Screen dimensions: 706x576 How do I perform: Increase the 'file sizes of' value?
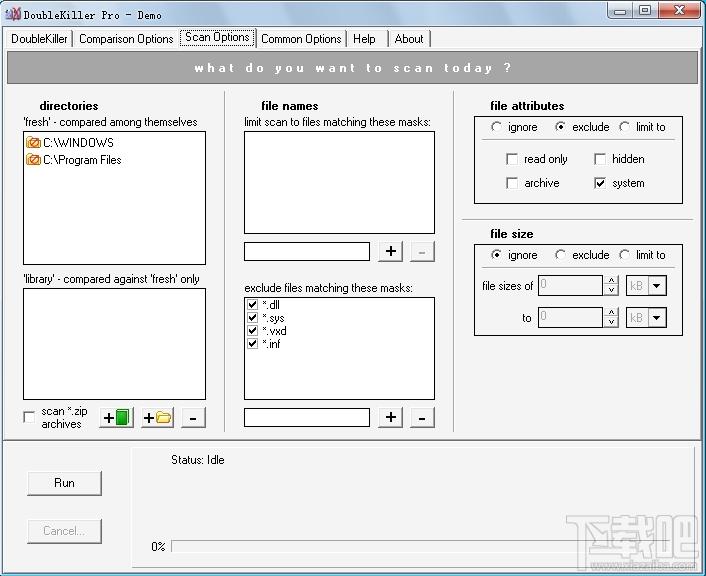(611, 281)
